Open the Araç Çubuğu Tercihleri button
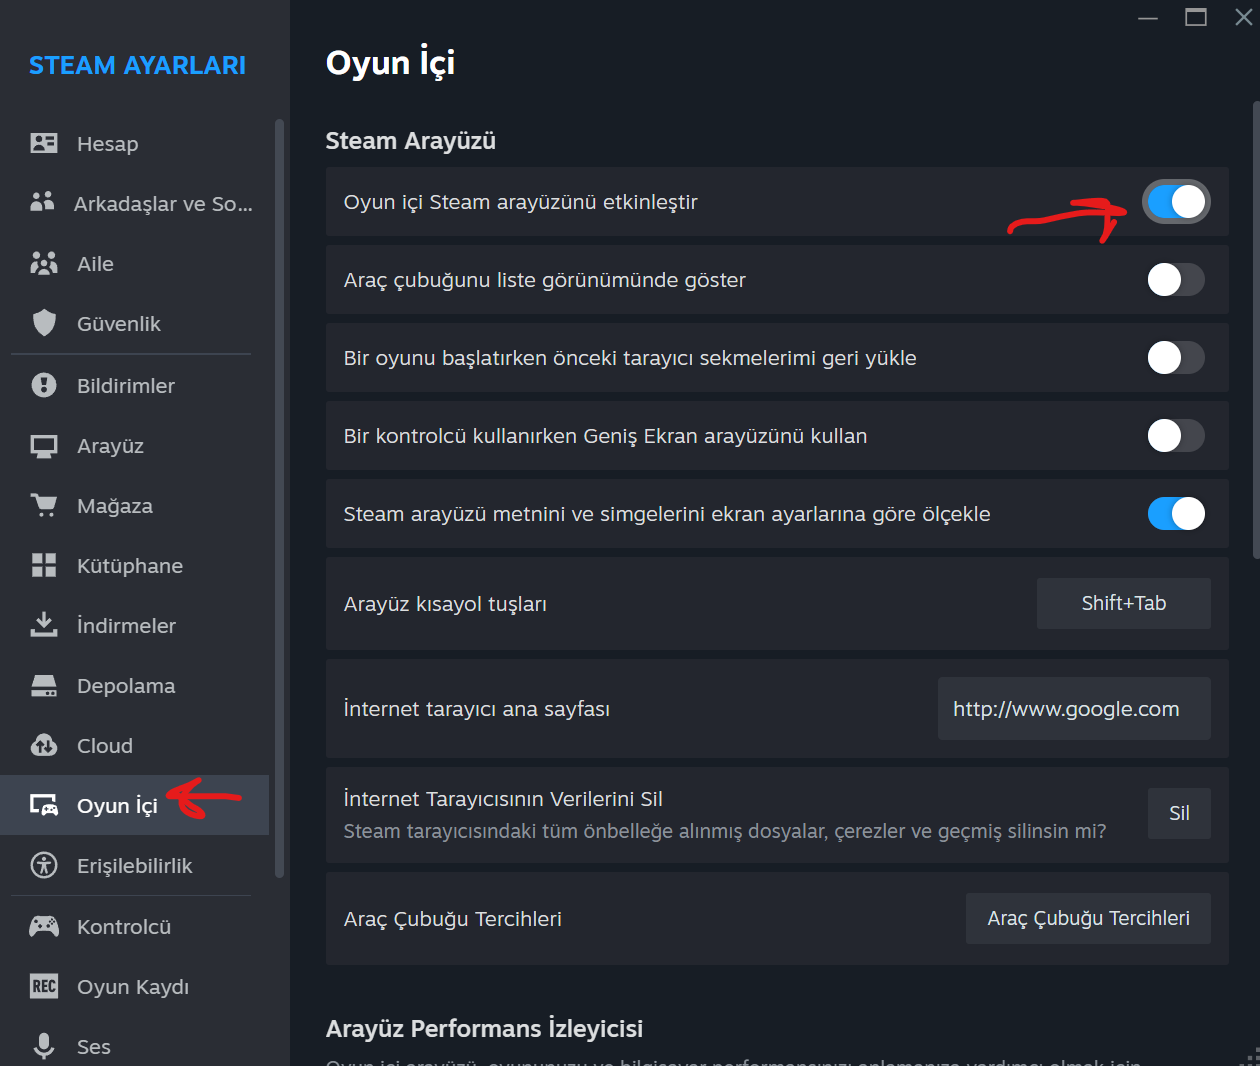The image size is (1260, 1066). tap(1088, 918)
